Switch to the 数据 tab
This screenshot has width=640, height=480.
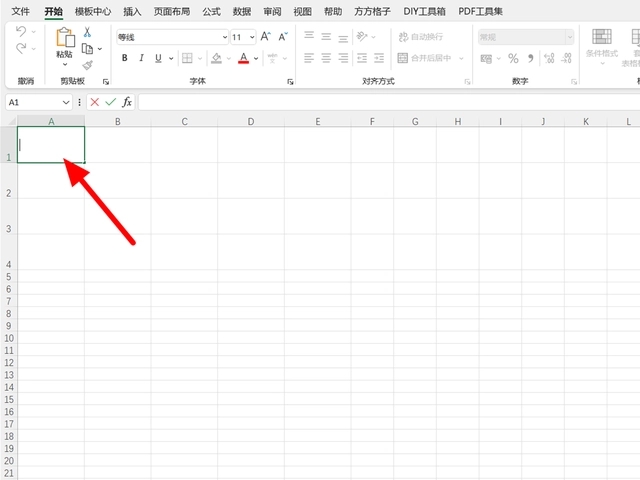pyautogui.click(x=242, y=11)
